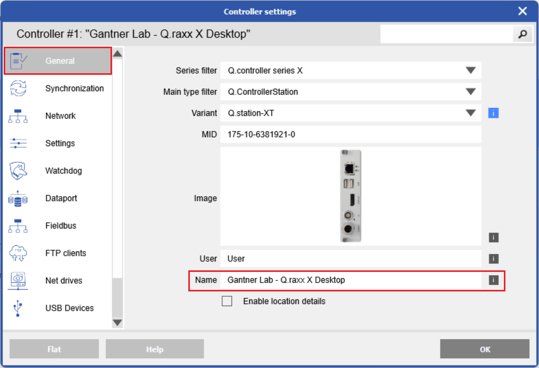Click the Net drives icon

pyautogui.click(x=18, y=281)
